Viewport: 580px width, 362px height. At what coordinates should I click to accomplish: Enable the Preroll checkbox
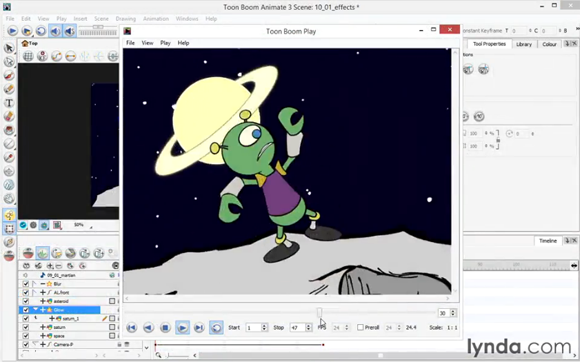pos(360,328)
